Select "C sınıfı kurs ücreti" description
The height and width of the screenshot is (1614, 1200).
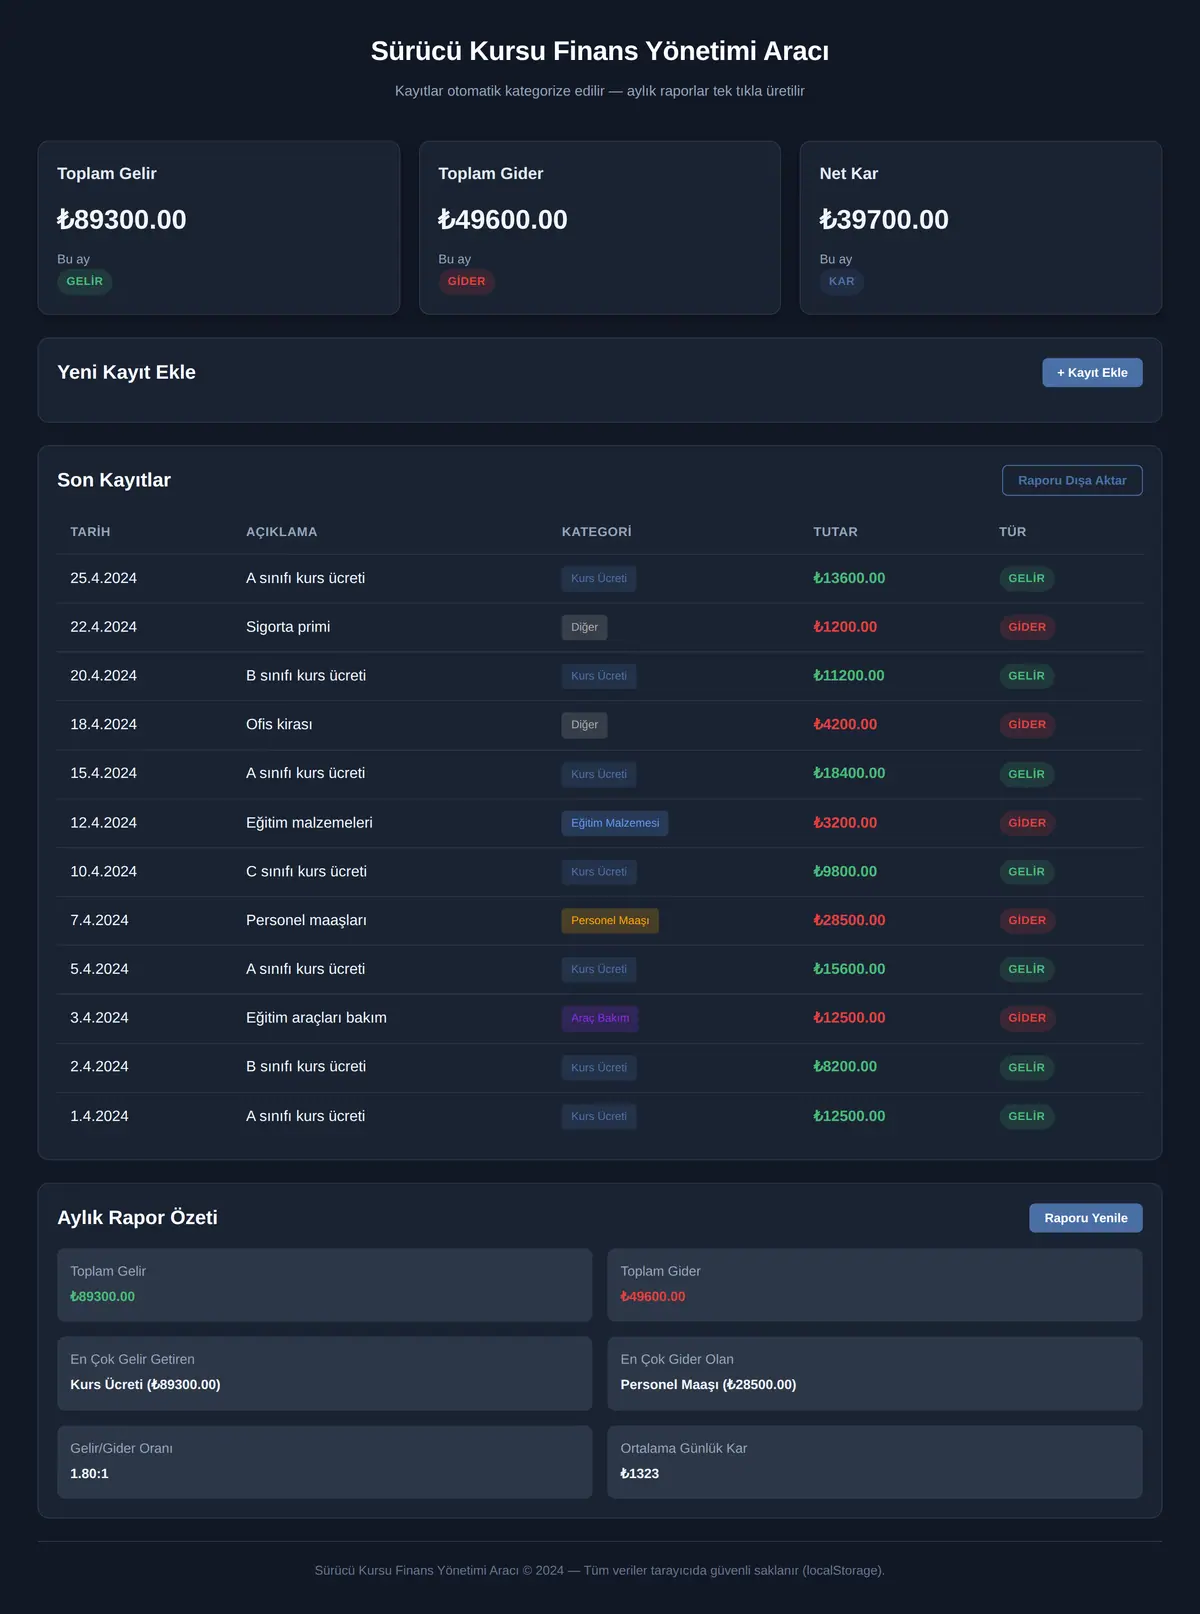[x=306, y=871]
